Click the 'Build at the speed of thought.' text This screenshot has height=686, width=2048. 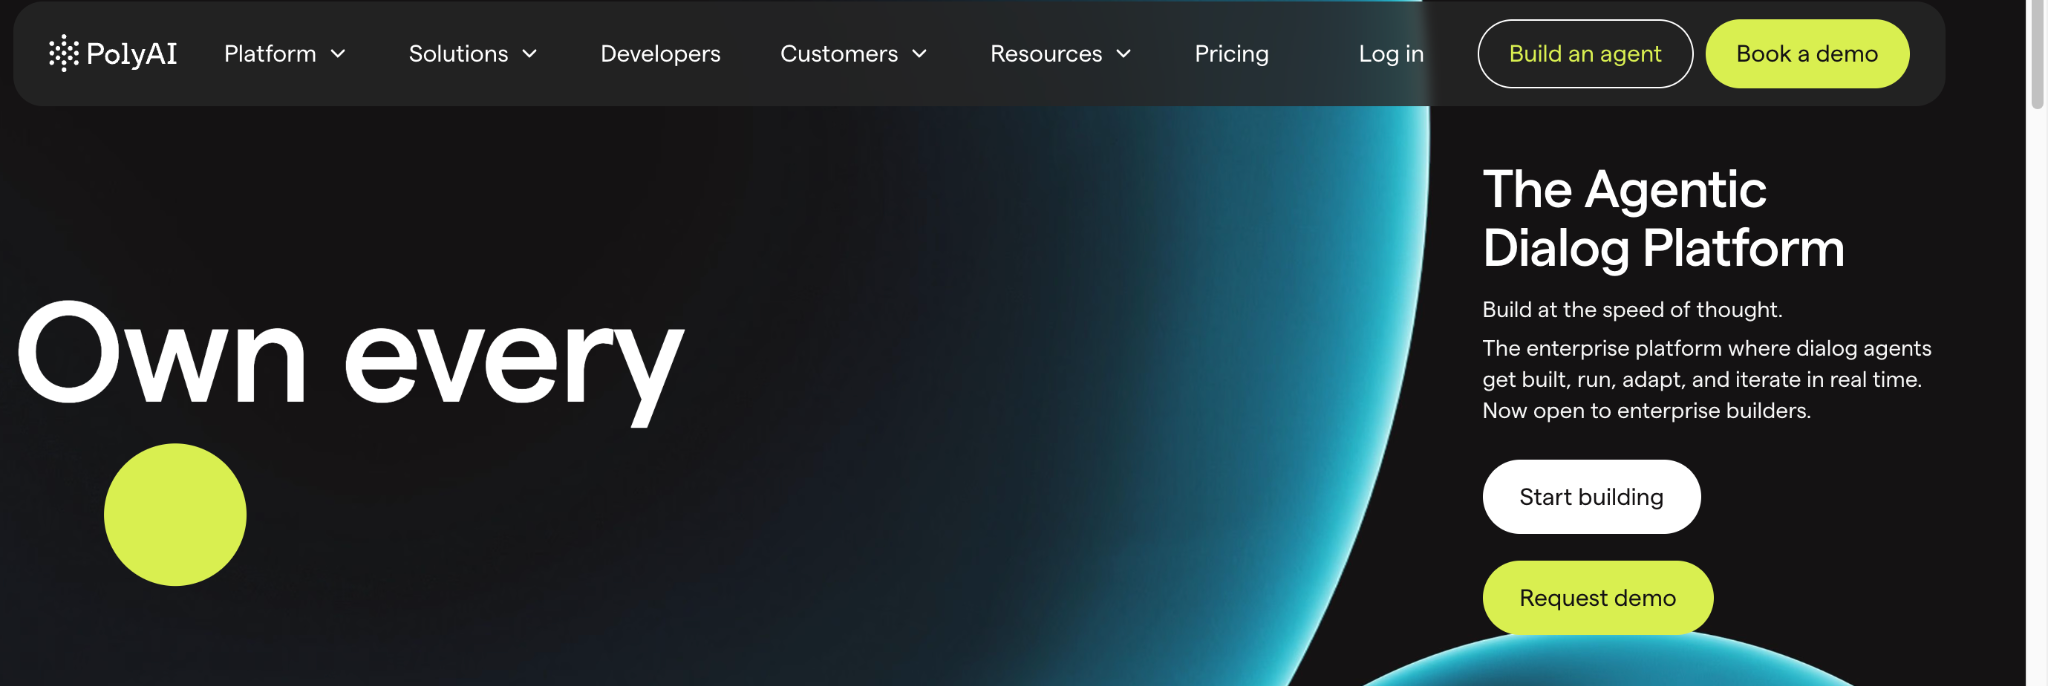coord(1632,310)
